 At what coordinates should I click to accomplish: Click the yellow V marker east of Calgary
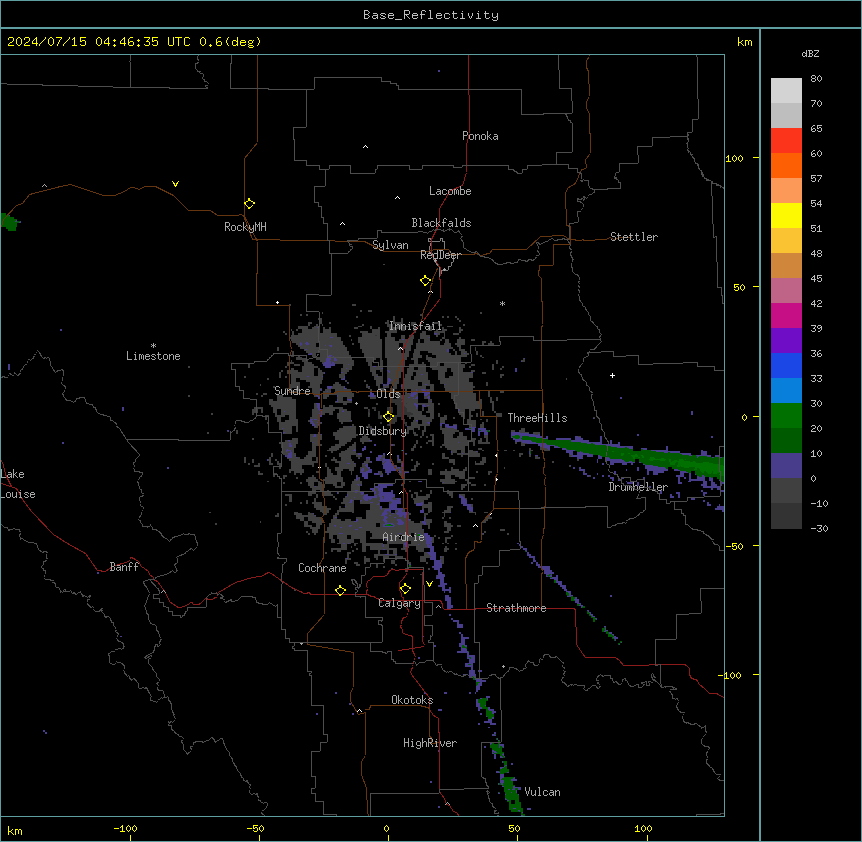pyautogui.click(x=429, y=584)
